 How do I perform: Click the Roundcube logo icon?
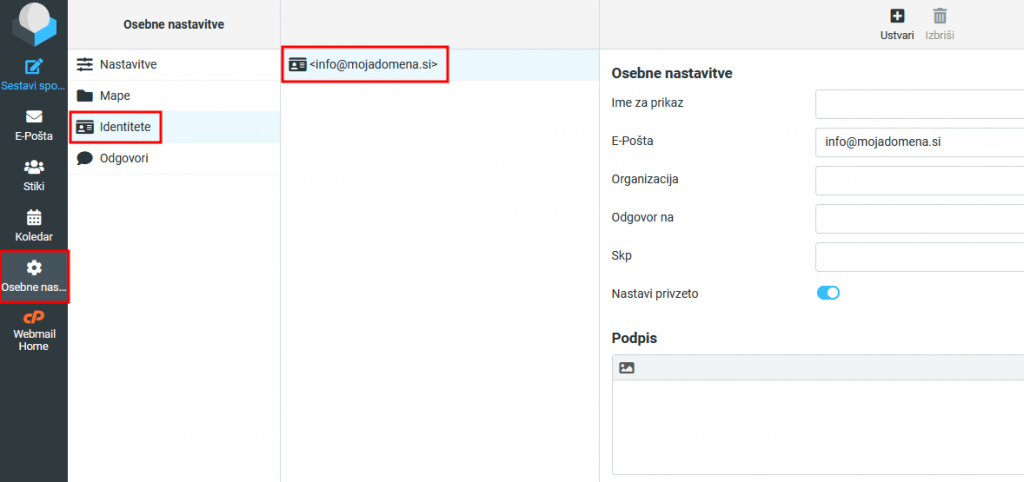33,24
